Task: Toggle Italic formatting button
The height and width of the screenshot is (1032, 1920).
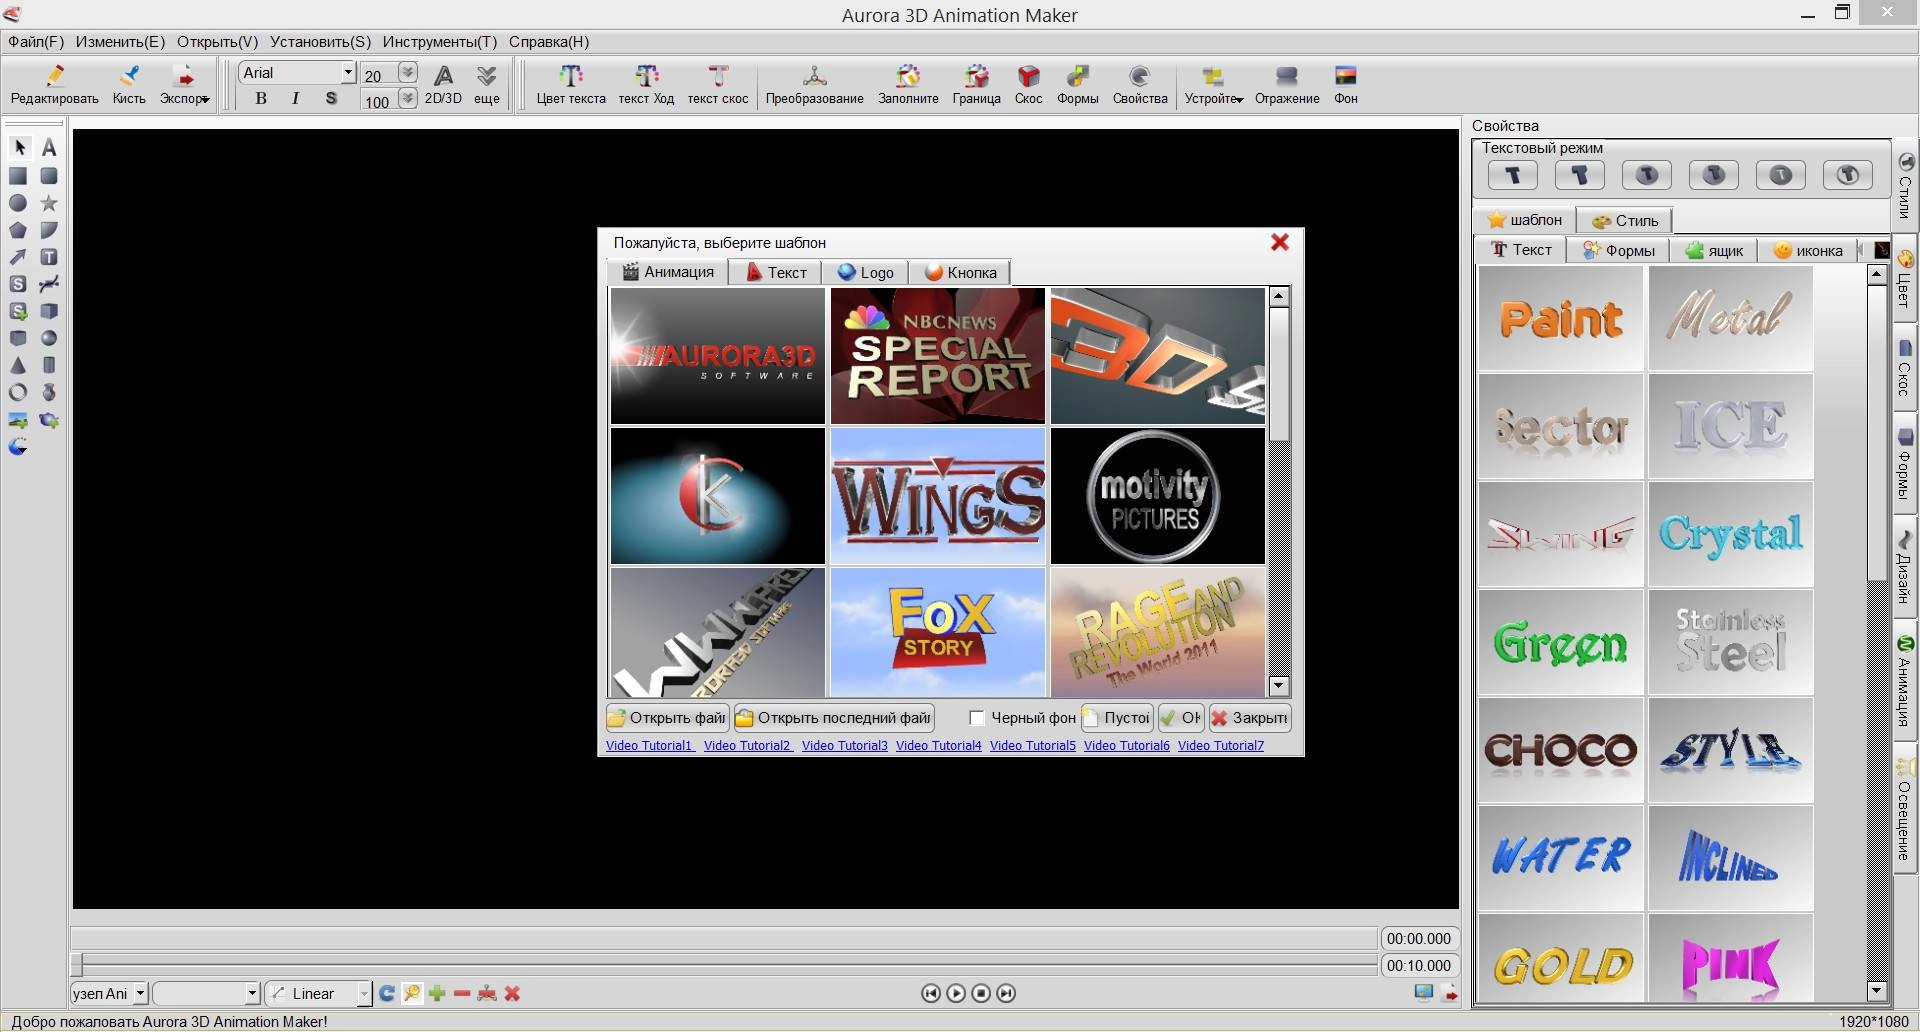Action: [x=295, y=98]
